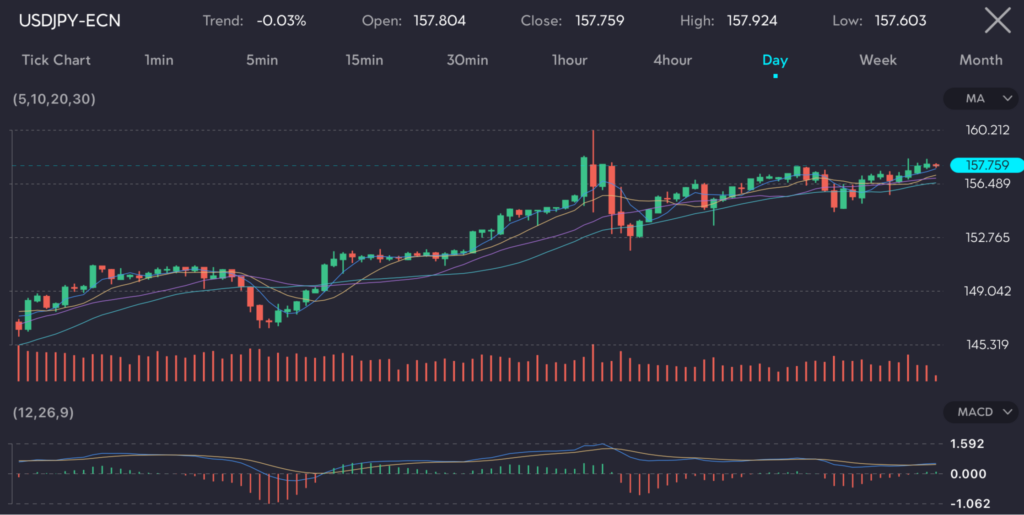Choose the 30min interval
Viewport: 1024px width, 515px height.
click(x=467, y=60)
